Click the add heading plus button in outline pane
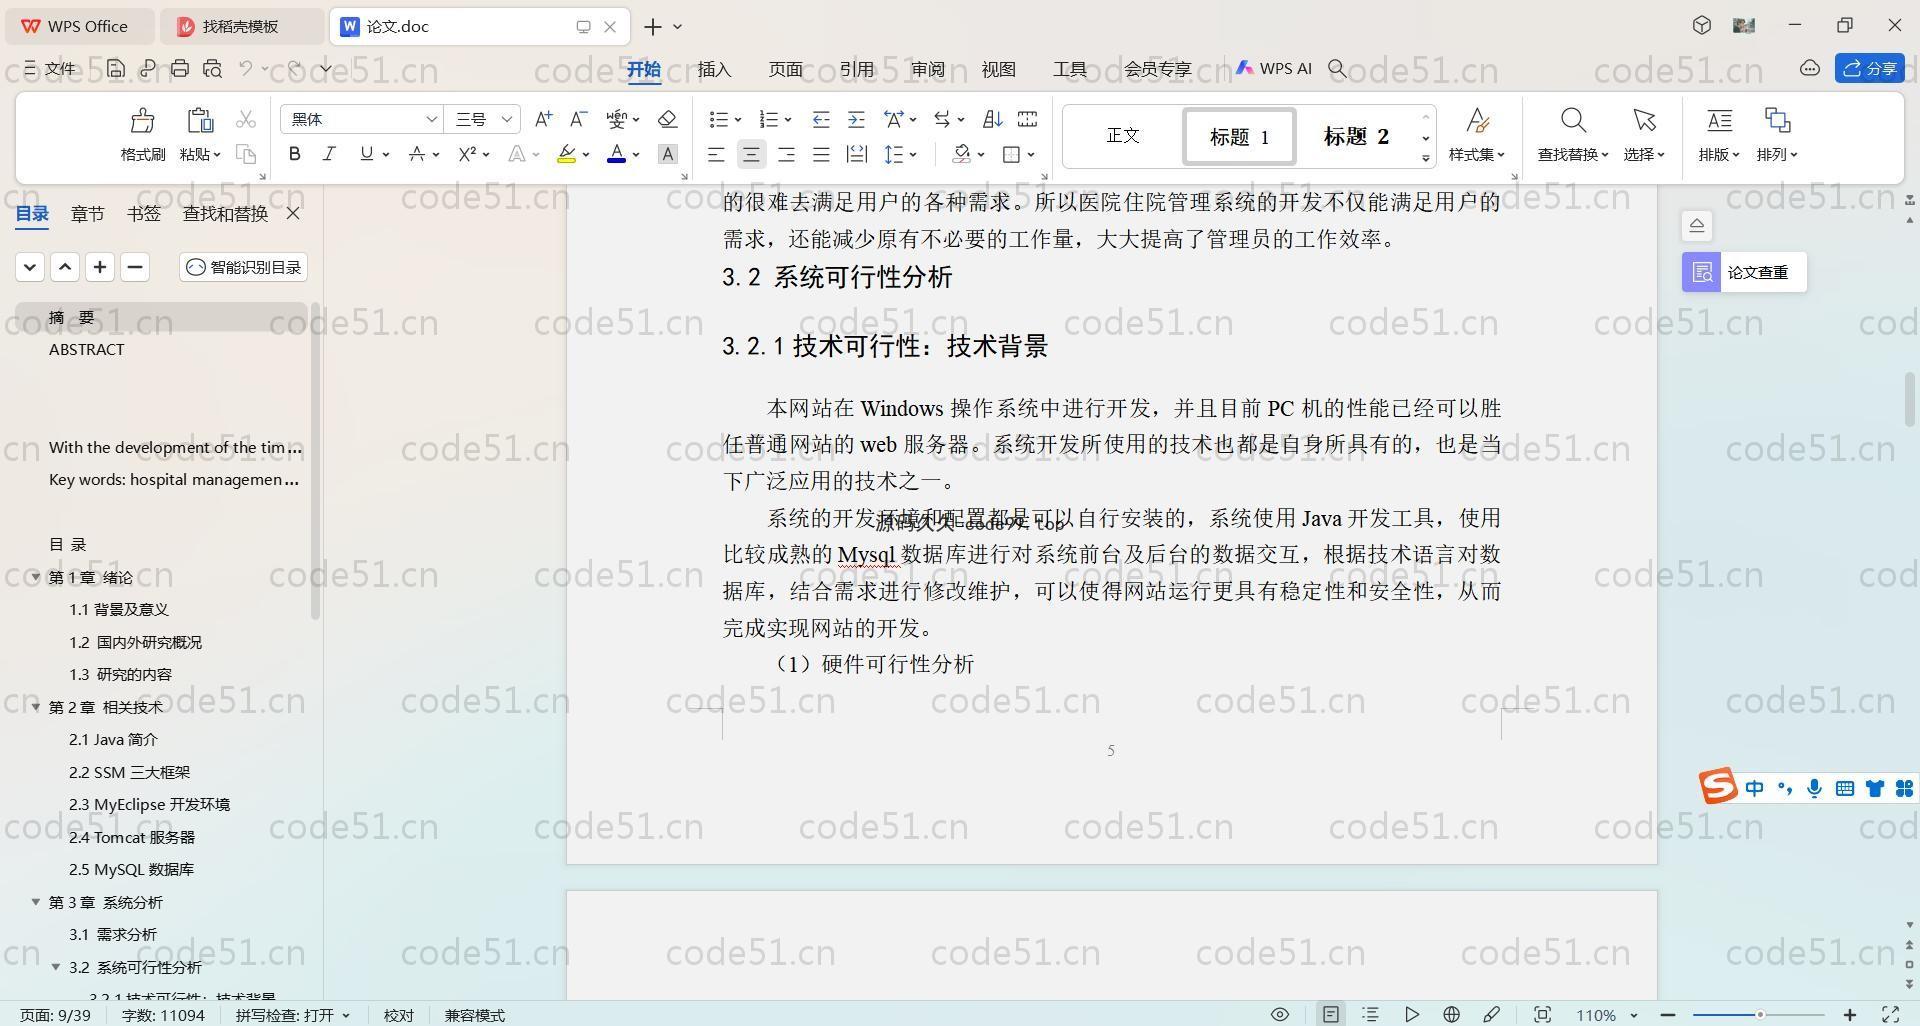Viewport: 1920px width, 1026px height. tap(100, 267)
